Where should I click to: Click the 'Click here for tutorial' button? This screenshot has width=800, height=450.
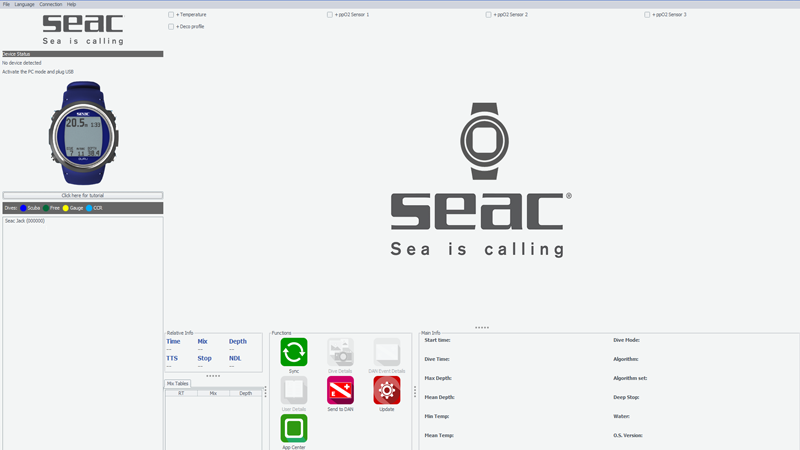[83, 195]
